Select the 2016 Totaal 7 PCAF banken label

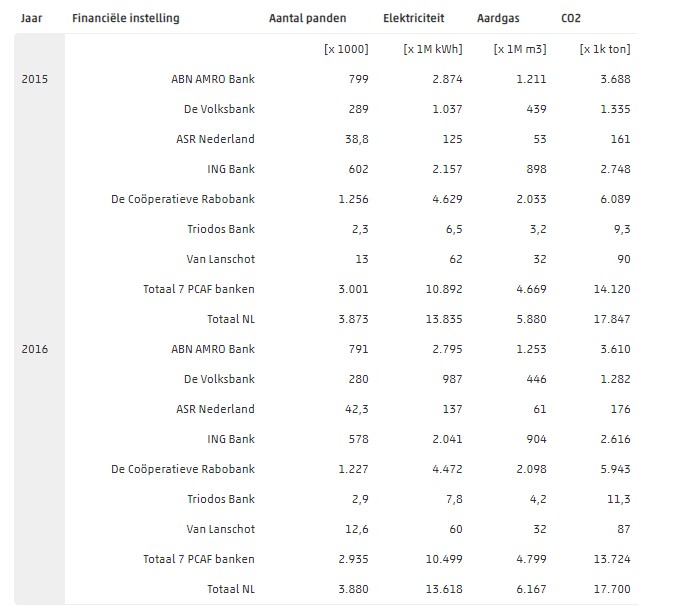(199, 559)
